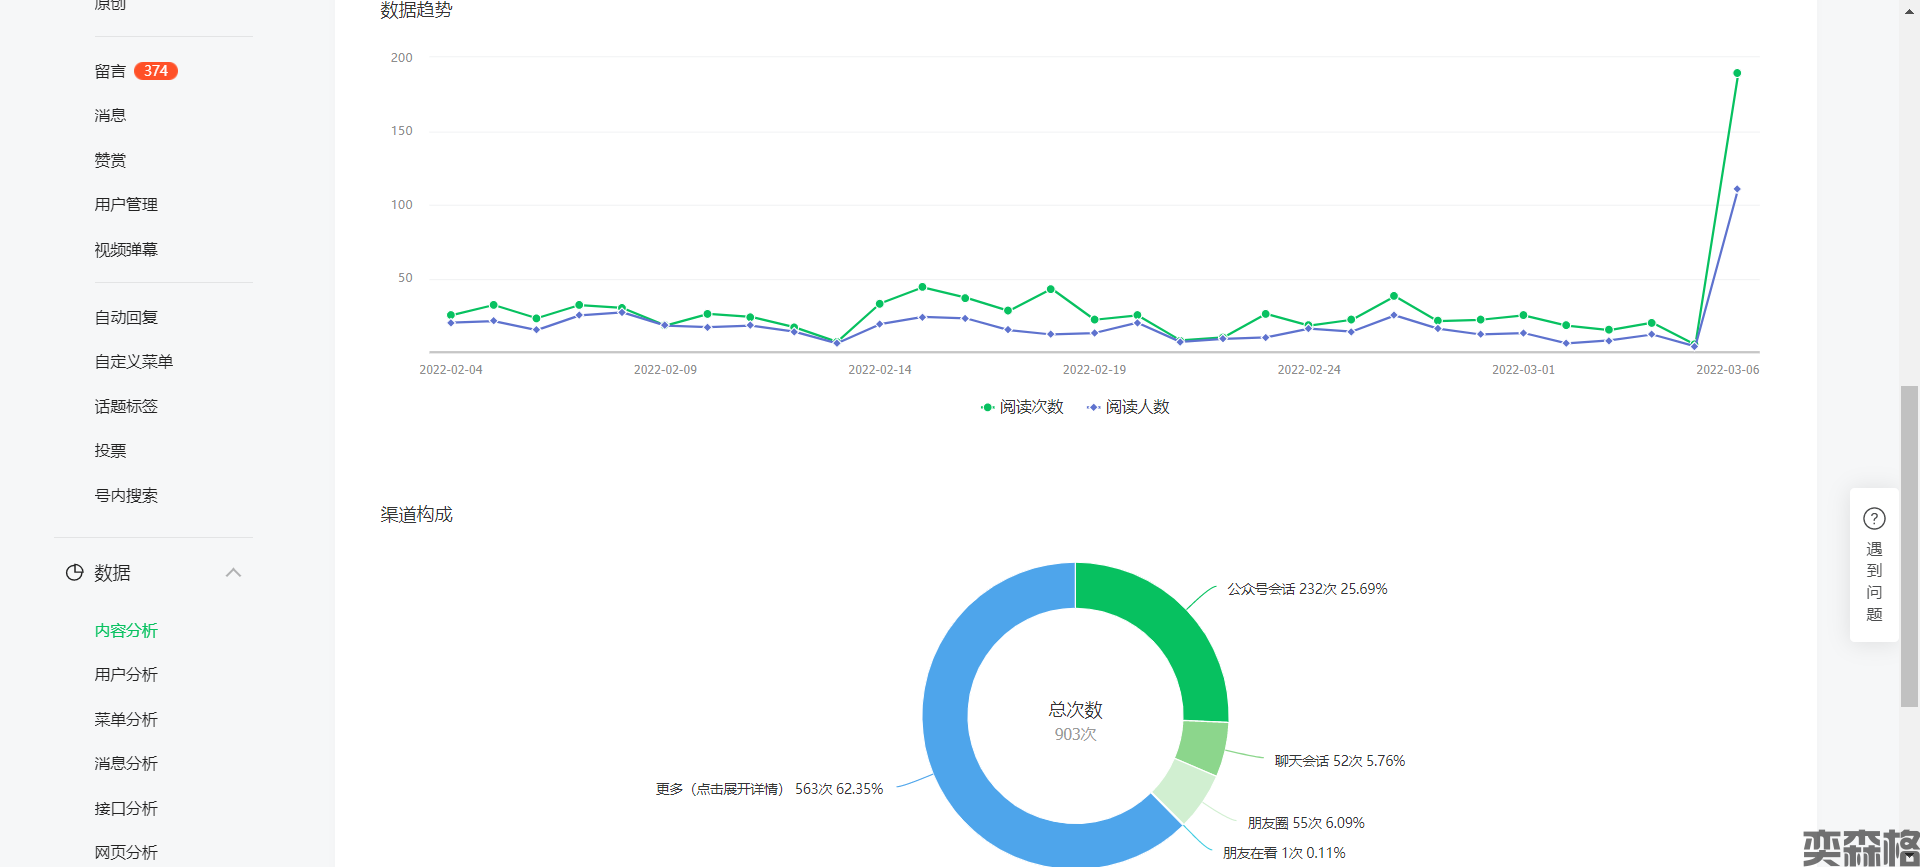The height and width of the screenshot is (867, 1920).
Task: Open 视频弹幕 in the sidebar
Action: pos(126,250)
